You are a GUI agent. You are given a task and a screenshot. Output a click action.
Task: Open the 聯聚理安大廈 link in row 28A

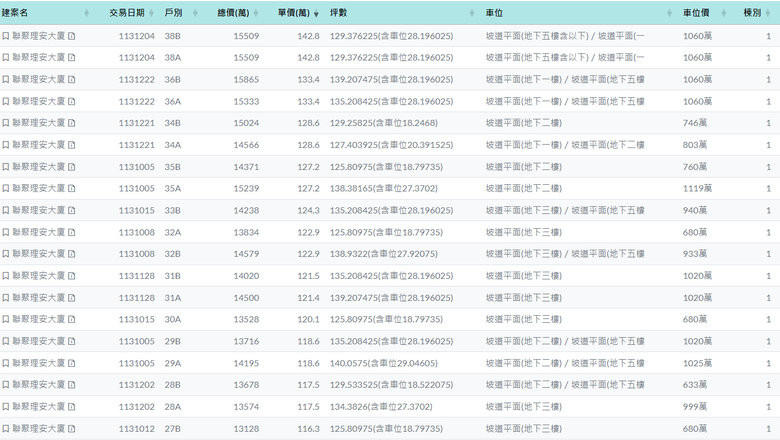pos(39,407)
